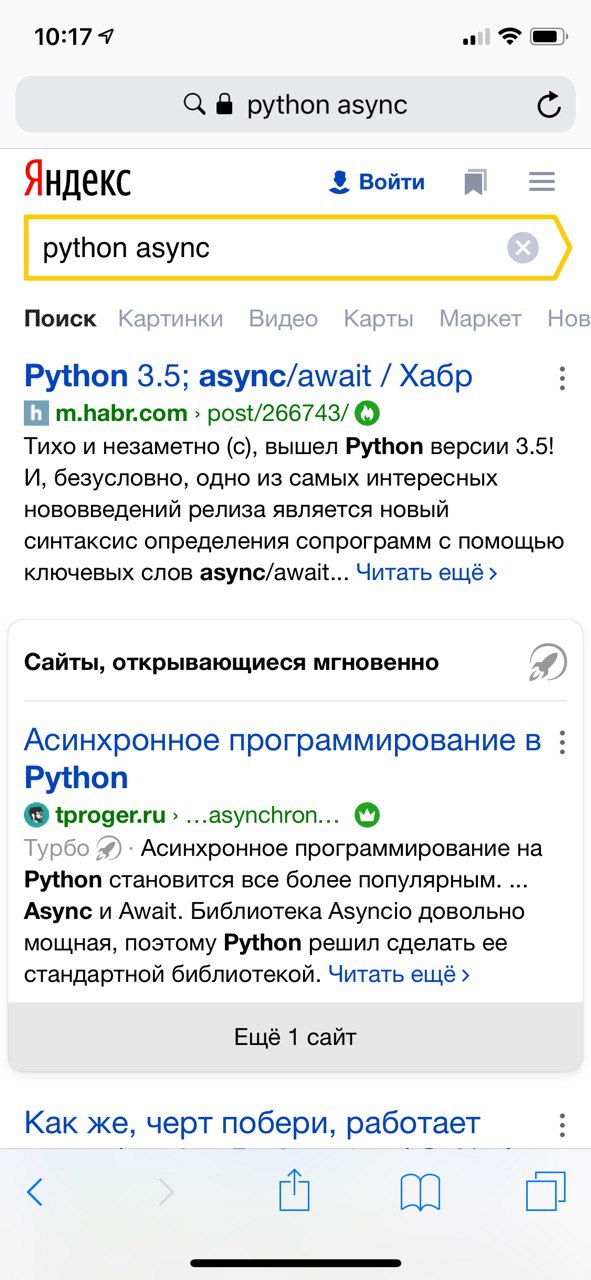This screenshot has width=591, height=1280.
Task: Show open Safari tabs
Action: pyautogui.click(x=546, y=1192)
